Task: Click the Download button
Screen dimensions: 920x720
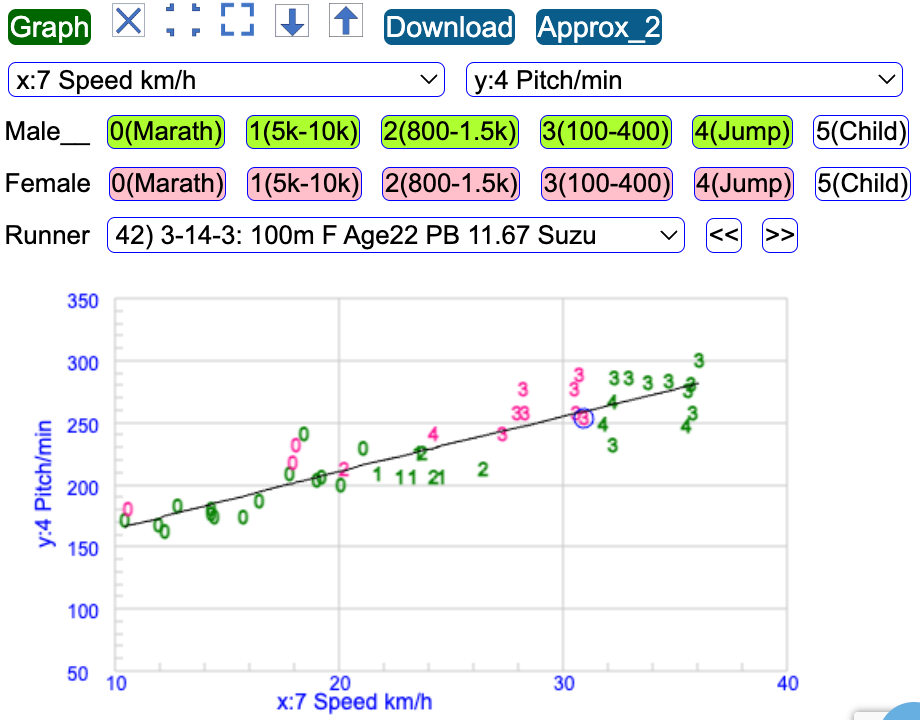Action: (x=449, y=27)
